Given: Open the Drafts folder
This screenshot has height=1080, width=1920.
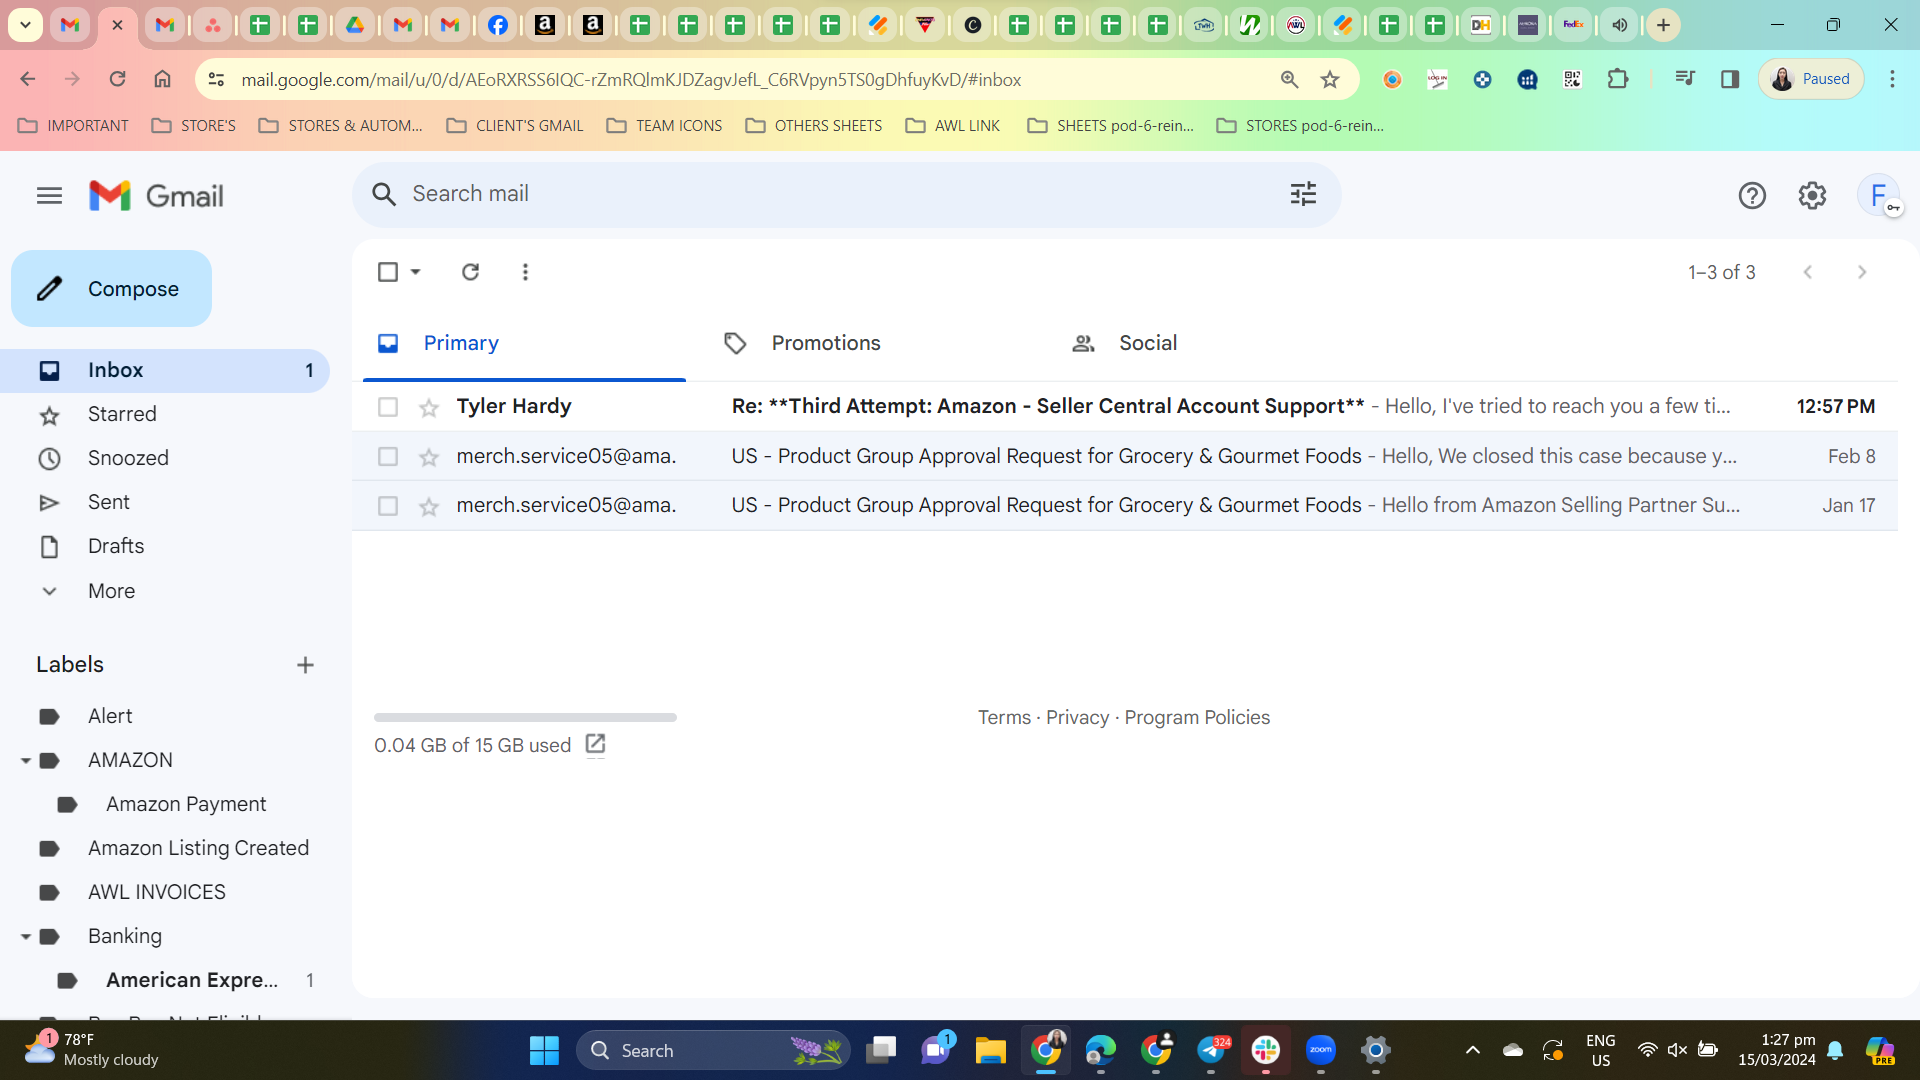Looking at the screenshot, I should [116, 546].
